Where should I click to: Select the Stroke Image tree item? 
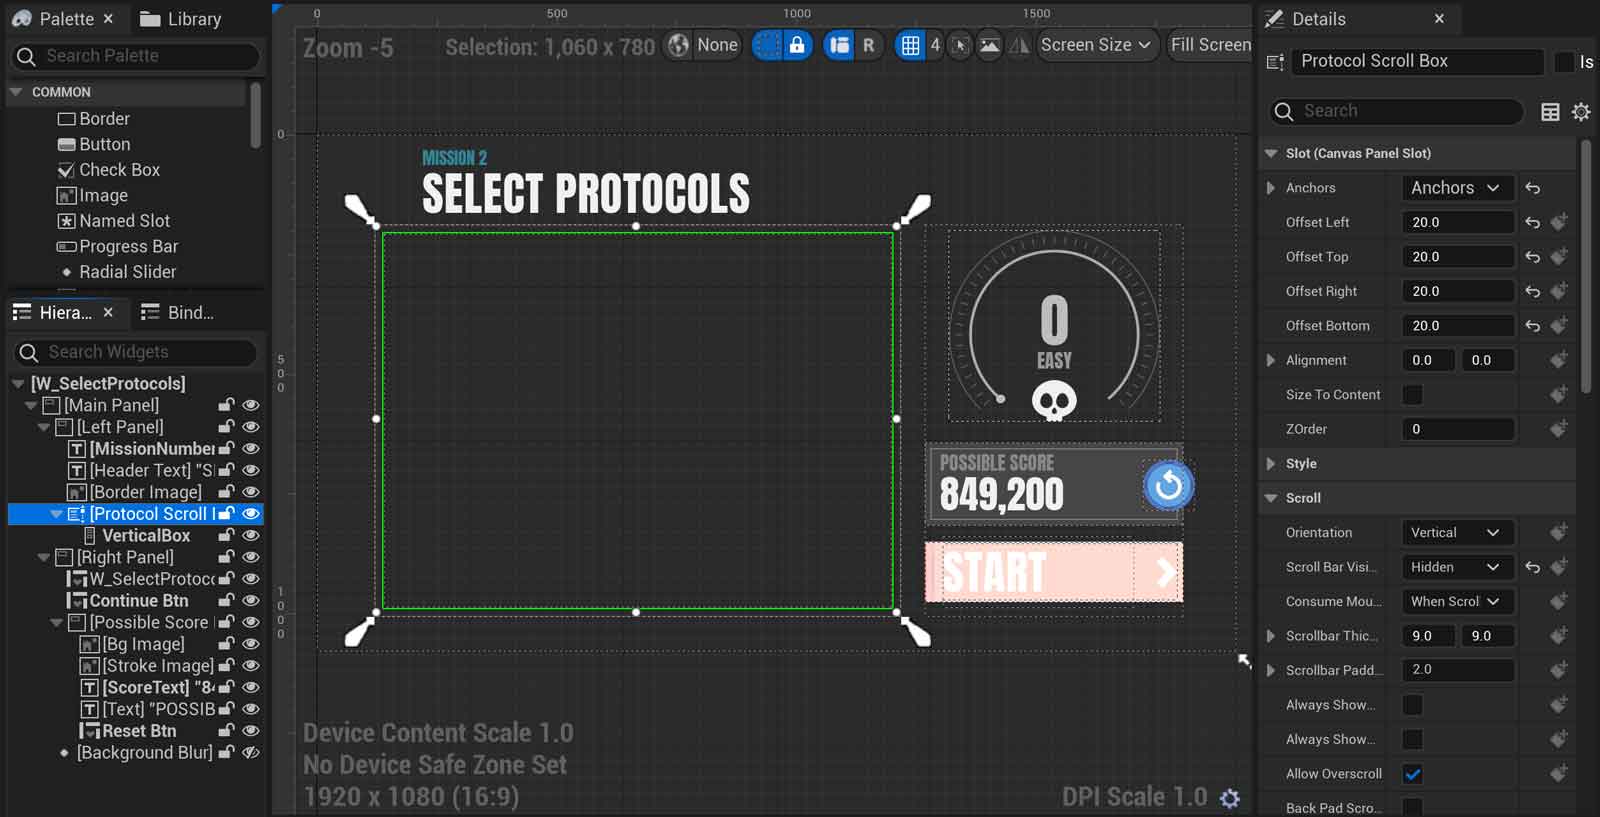(147, 666)
